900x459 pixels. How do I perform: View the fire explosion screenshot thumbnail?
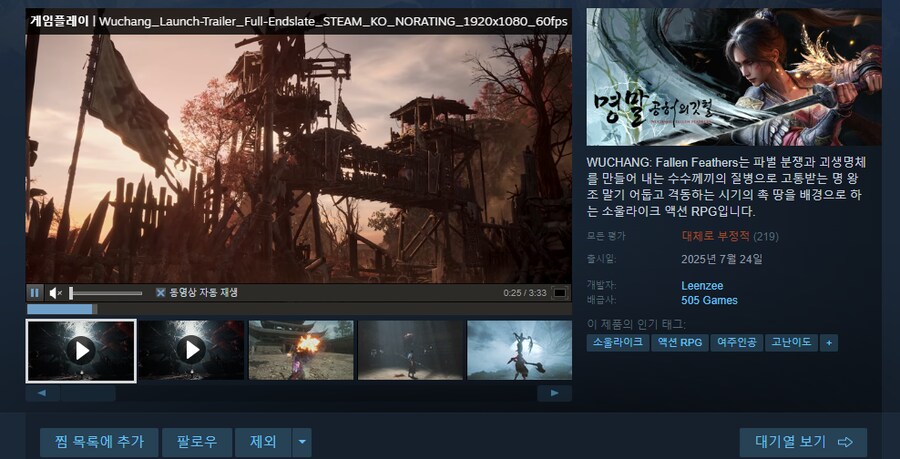click(x=301, y=350)
